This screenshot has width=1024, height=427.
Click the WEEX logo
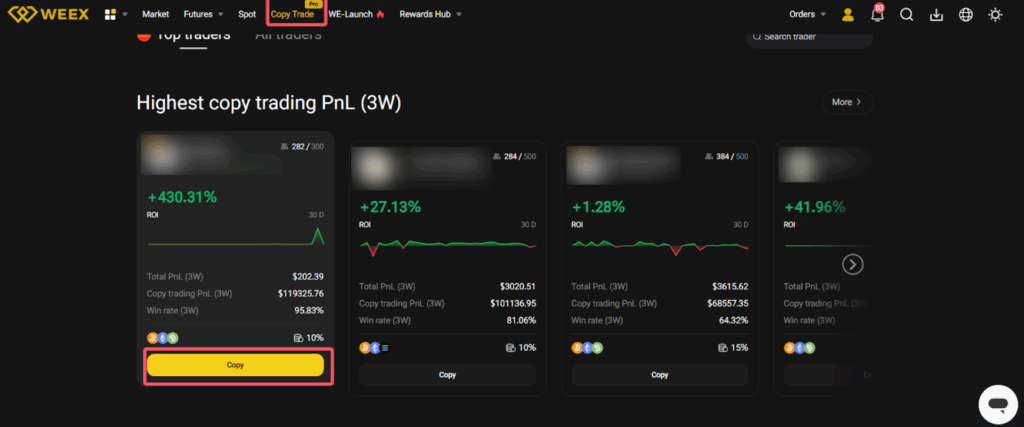(x=48, y=15)
